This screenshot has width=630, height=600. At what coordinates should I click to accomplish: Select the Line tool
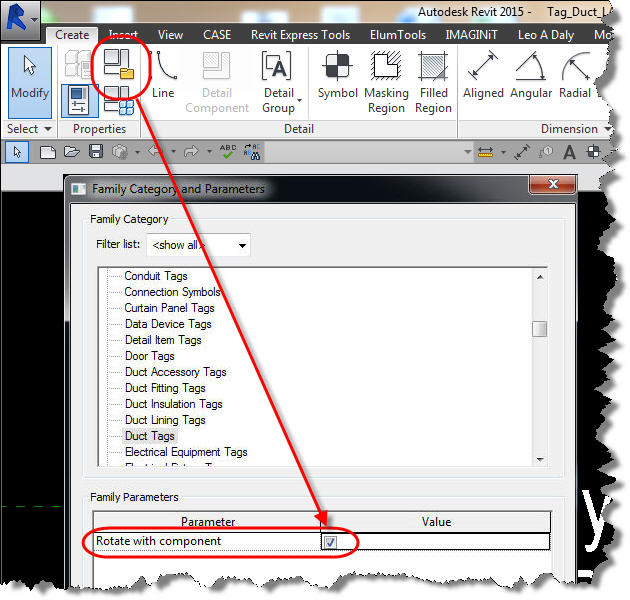[x=163, y=75]
